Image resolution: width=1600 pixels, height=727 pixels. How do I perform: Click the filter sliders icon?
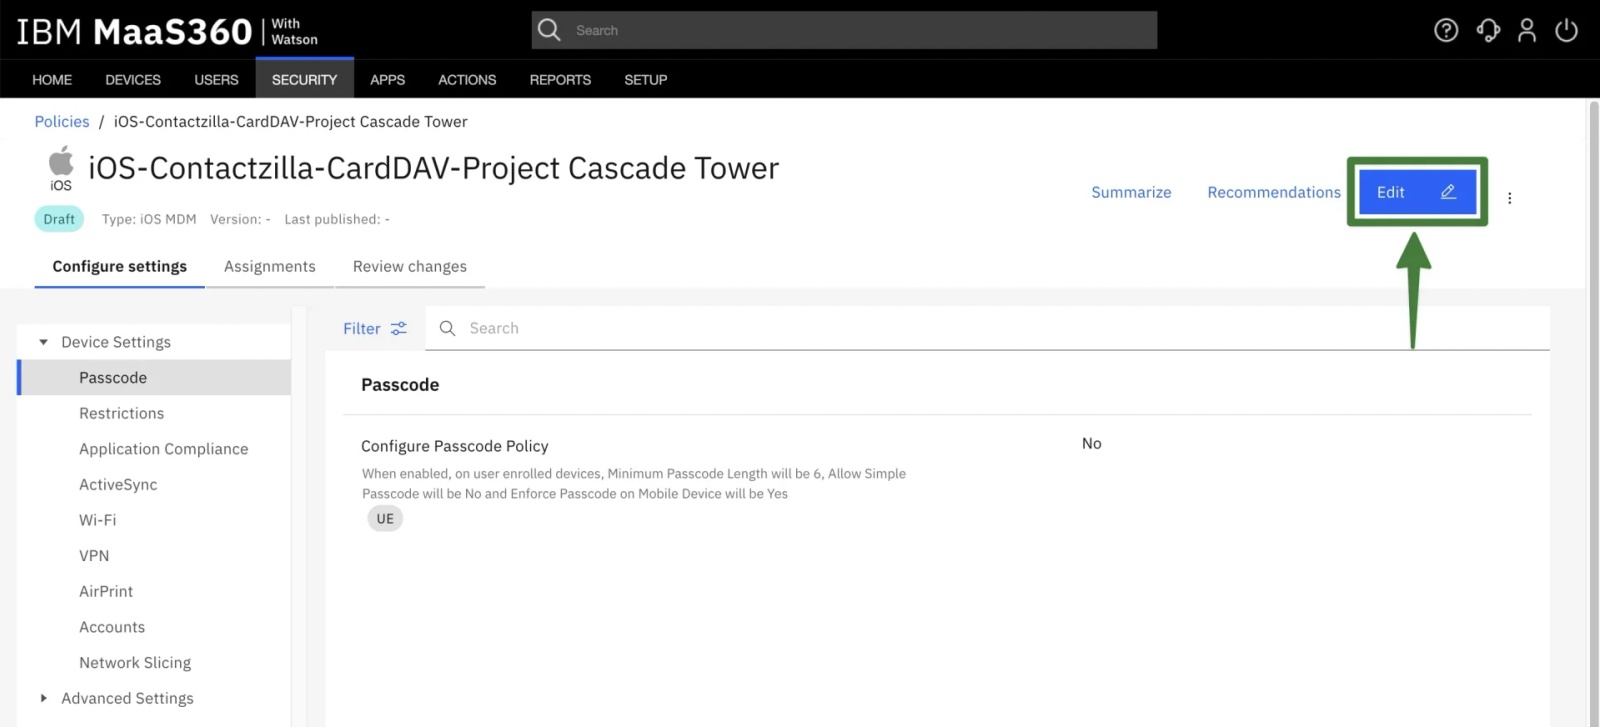[399, 328]
